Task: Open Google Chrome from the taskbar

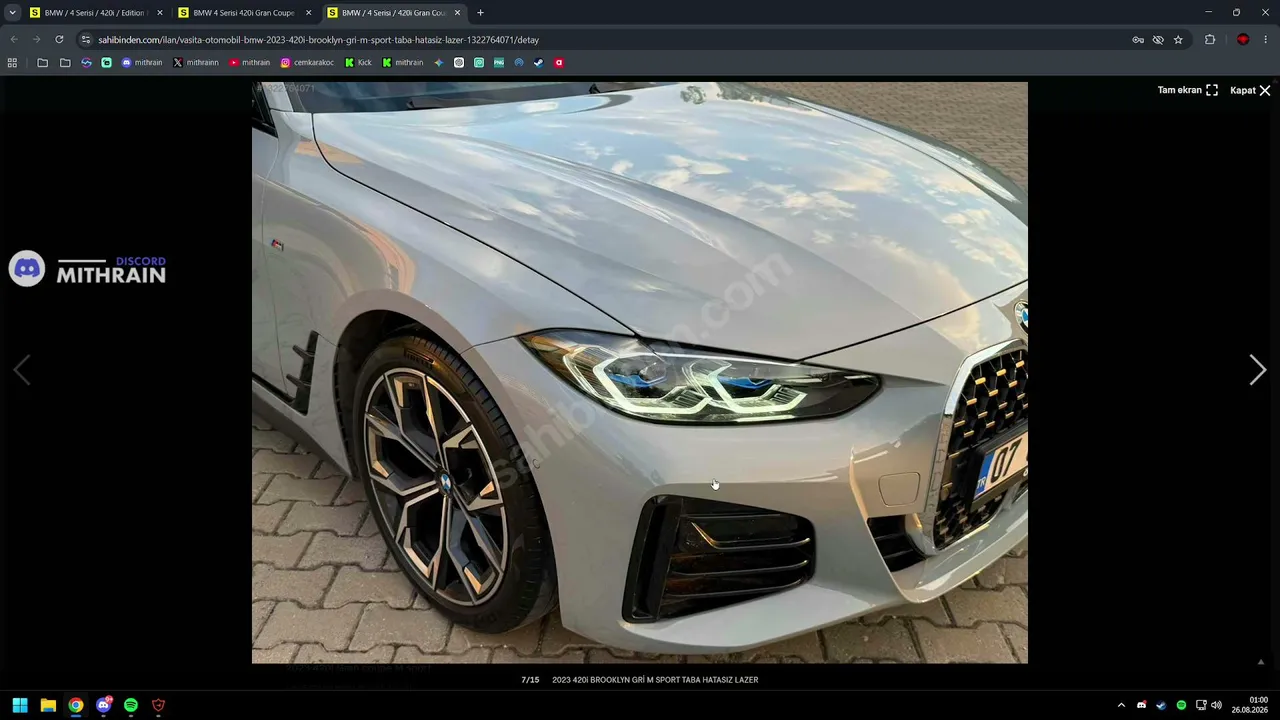Action: pyautogui.click(x=75, y=705)
